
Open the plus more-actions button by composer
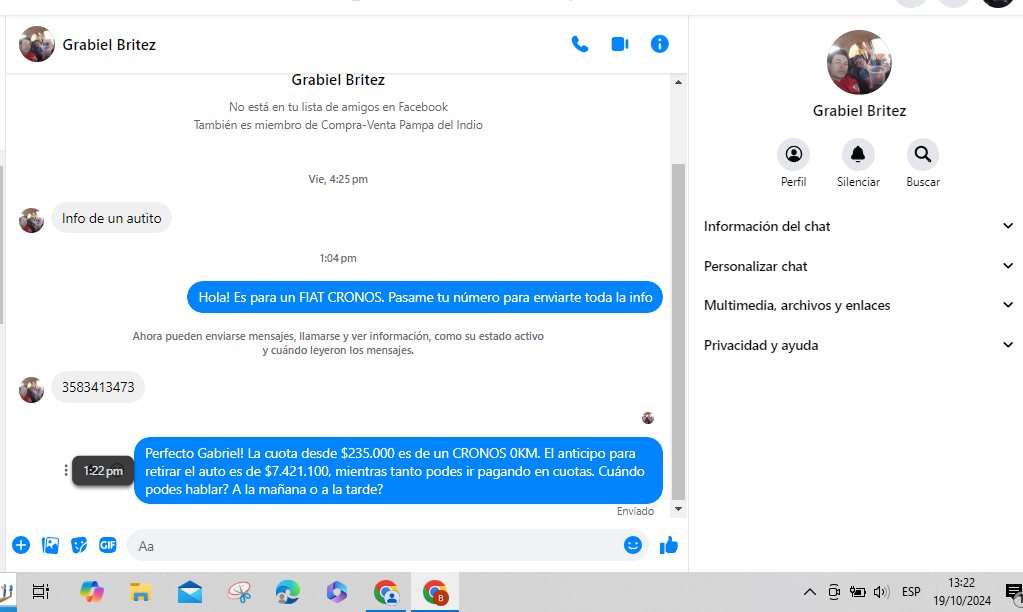pyautogui.click(x=21, y=545)
